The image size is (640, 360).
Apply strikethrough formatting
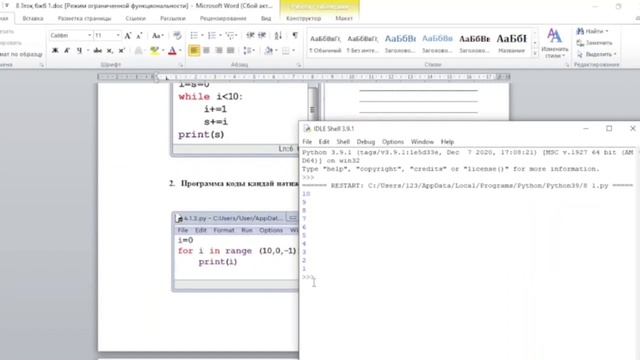pos(98,51)
